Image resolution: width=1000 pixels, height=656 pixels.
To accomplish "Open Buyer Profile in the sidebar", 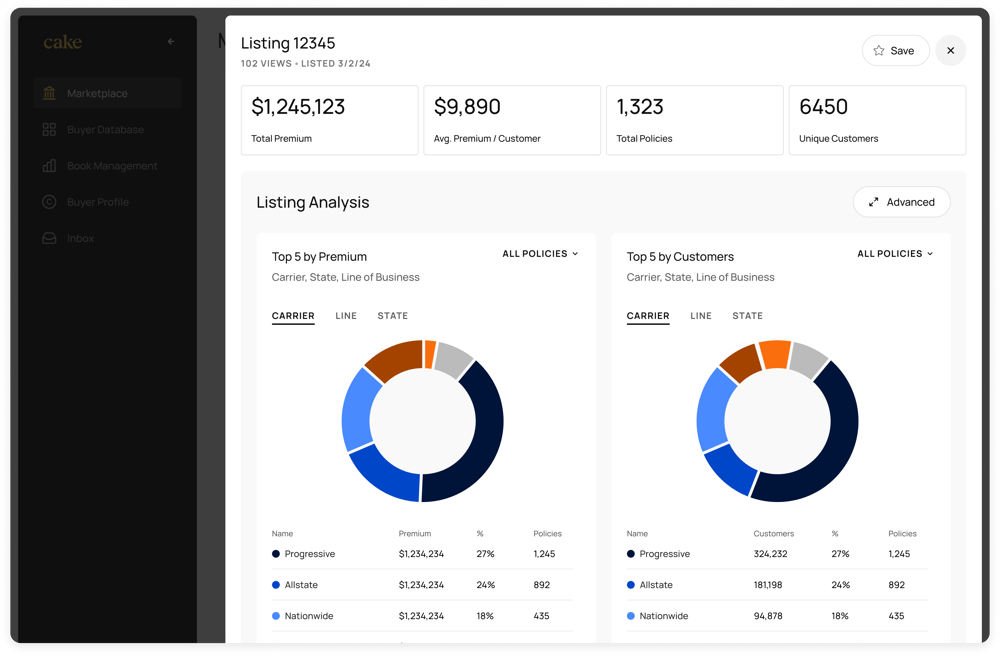I will (x=96, y=201).
